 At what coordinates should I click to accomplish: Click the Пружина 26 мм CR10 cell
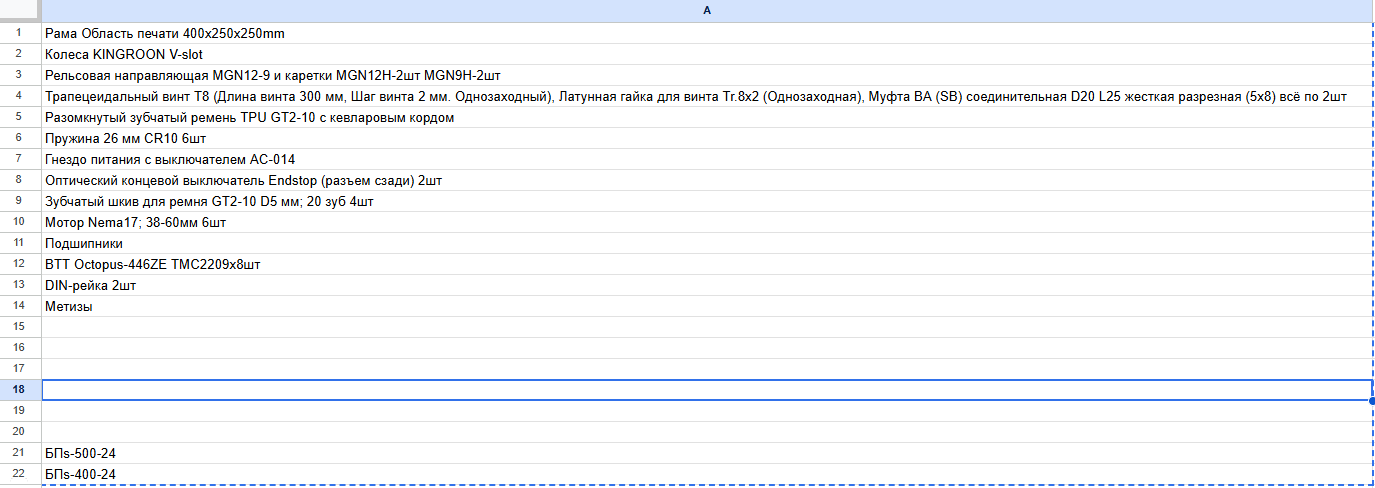coord(118,138)
